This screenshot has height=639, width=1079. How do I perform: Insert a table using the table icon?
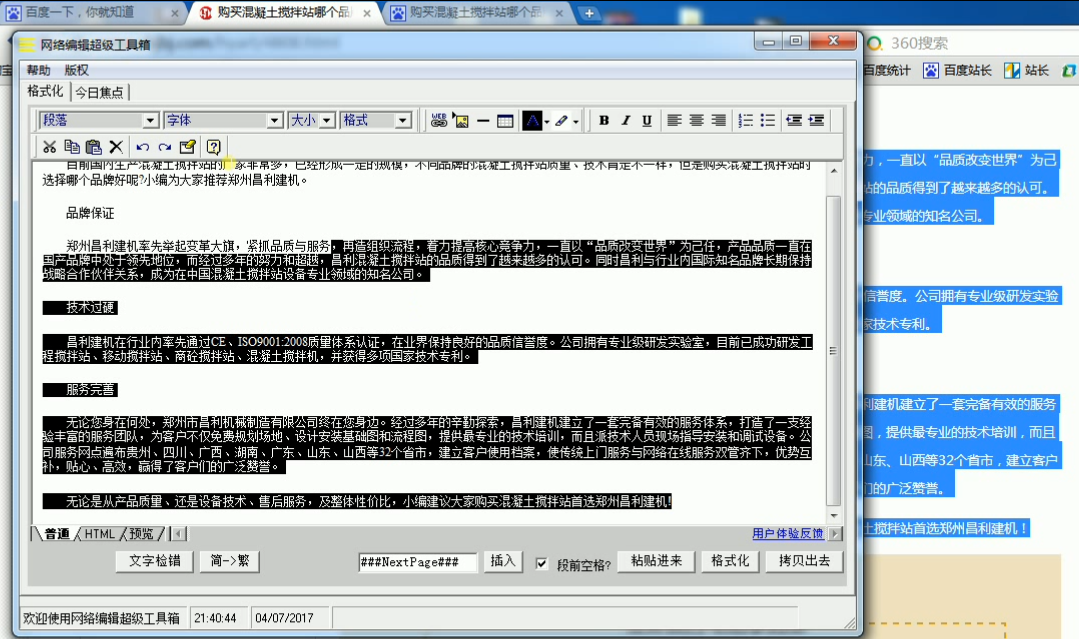pyautogui.click(x=505, y=120)
